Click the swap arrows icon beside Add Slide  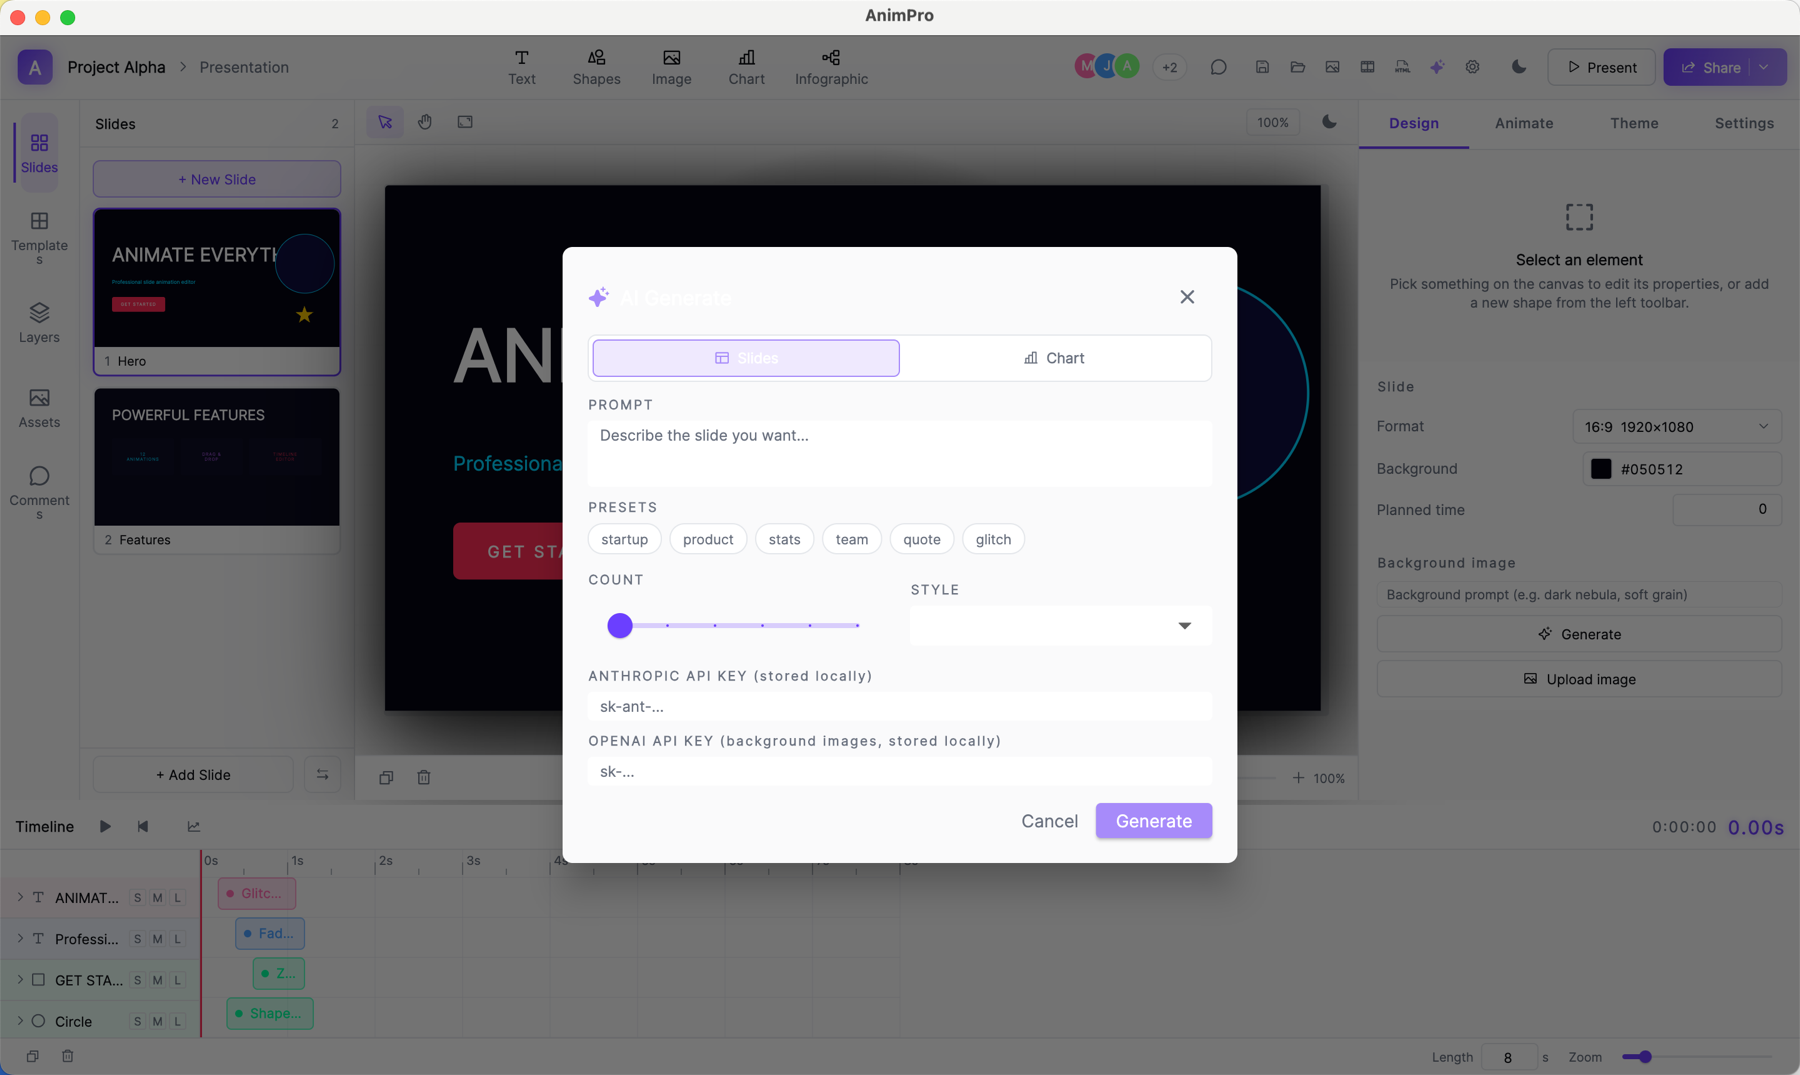pyautogui.click(x=322, y=775)
